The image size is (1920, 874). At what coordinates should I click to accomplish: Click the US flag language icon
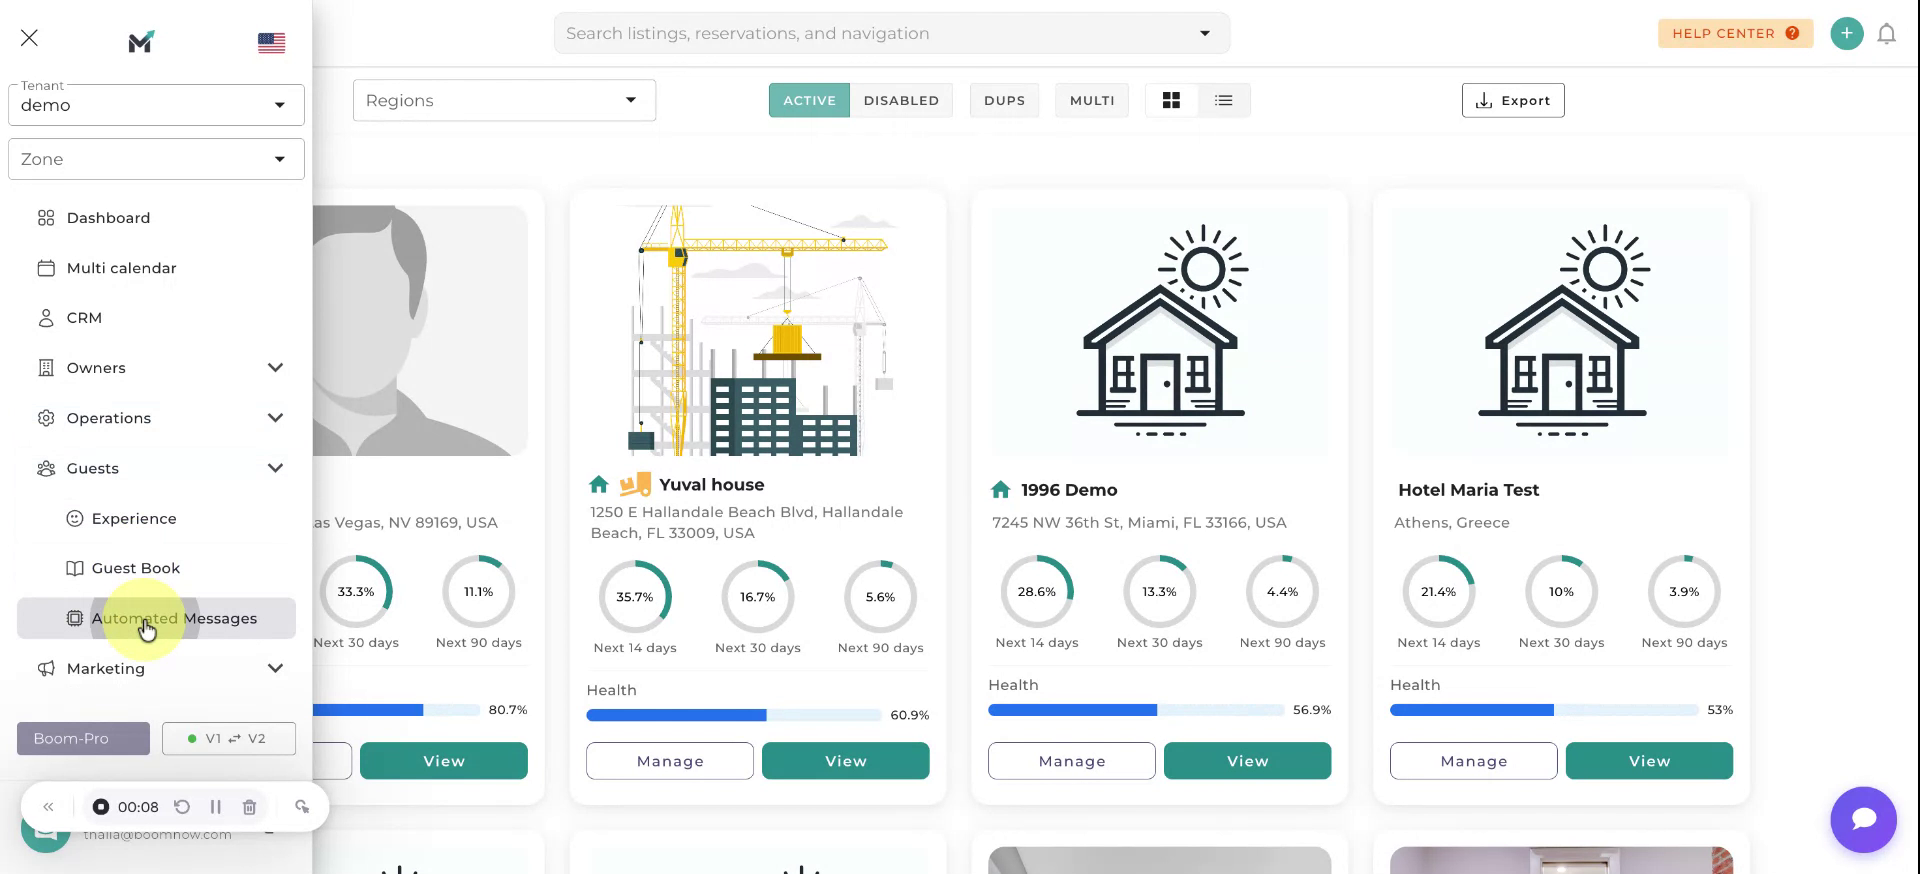(271, 42)
